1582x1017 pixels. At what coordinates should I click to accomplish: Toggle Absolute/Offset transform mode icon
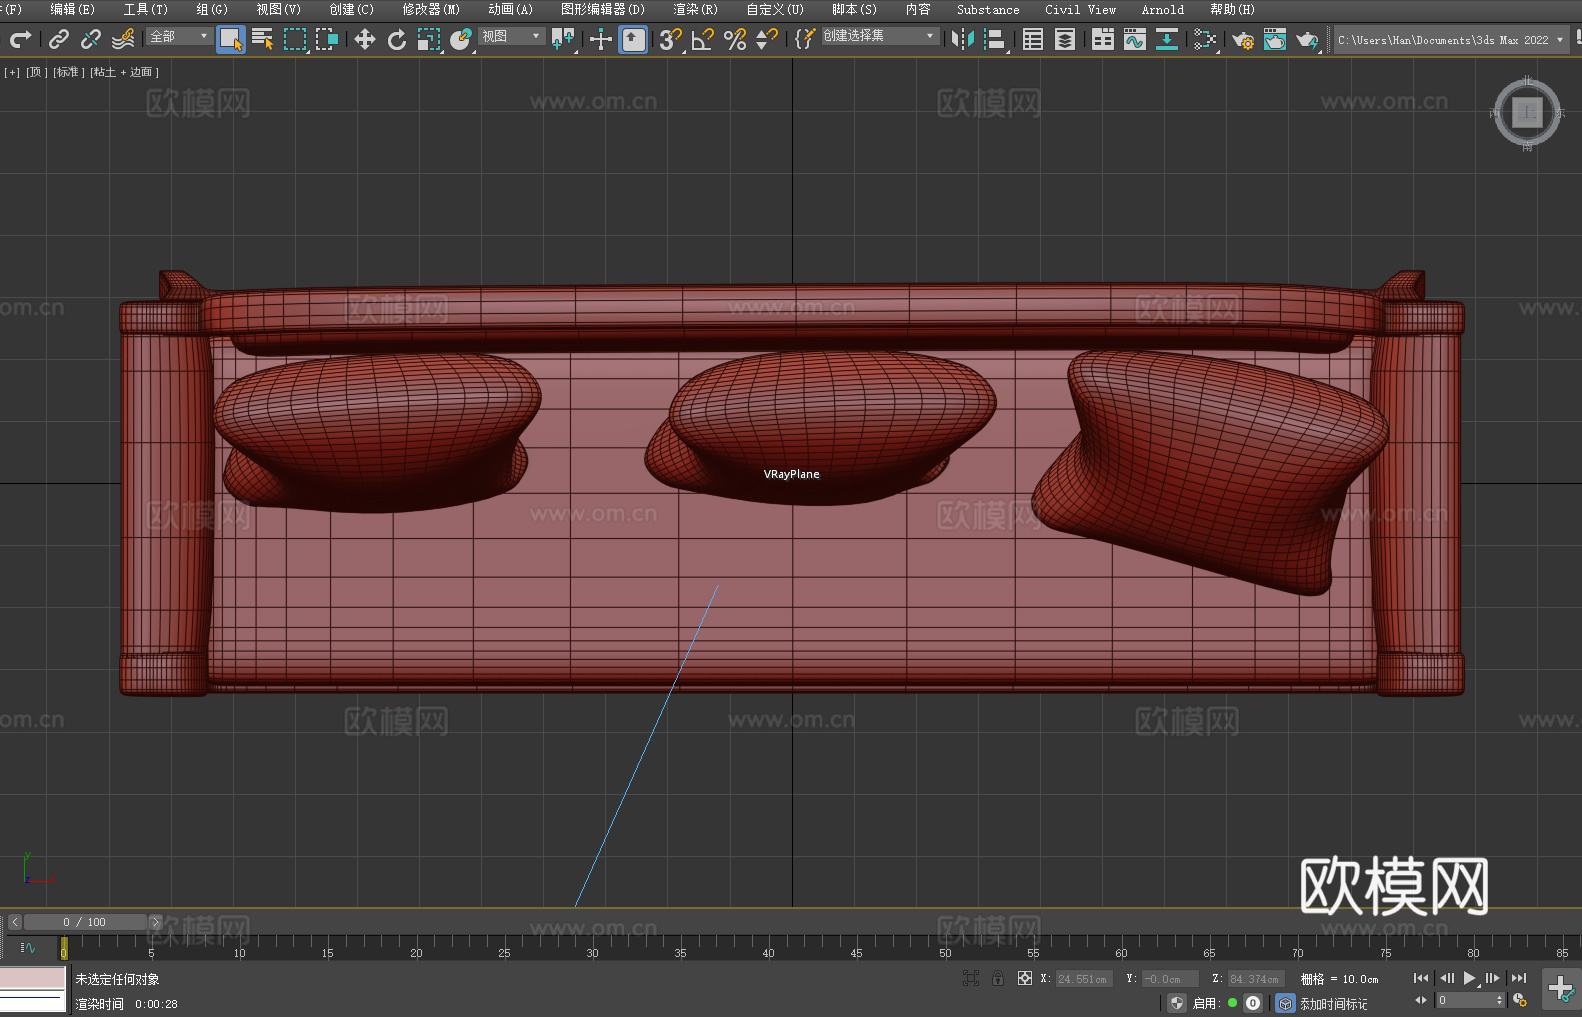tap(1025, 978)
